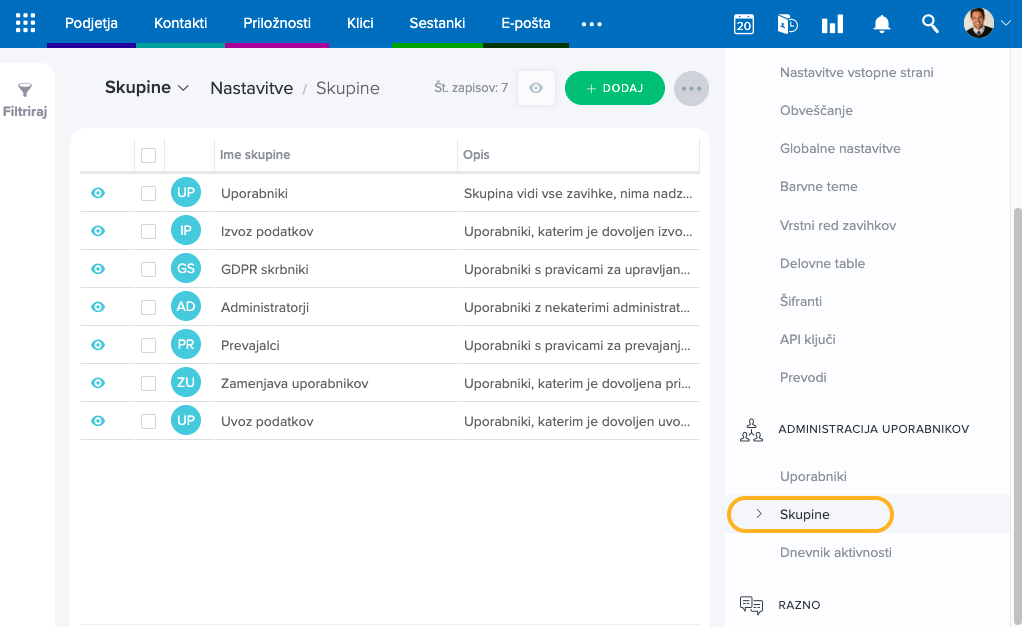
Task: Open the Filtriraj filter funnel
Action: pyautogui.click(x=25, y=100)
